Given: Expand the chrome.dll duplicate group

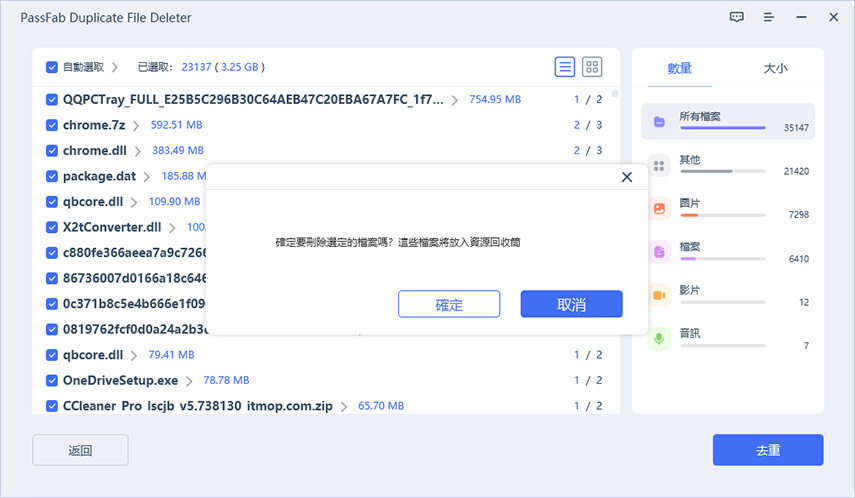Looking at the screenshot, I should coord(137,151).
